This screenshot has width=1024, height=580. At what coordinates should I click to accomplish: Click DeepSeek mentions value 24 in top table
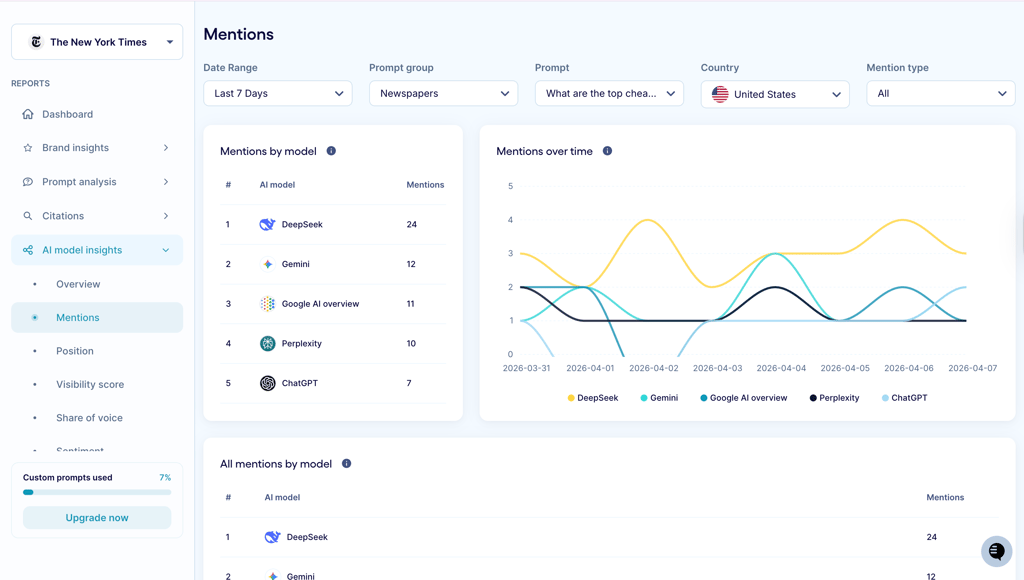(x=411, y=225)
